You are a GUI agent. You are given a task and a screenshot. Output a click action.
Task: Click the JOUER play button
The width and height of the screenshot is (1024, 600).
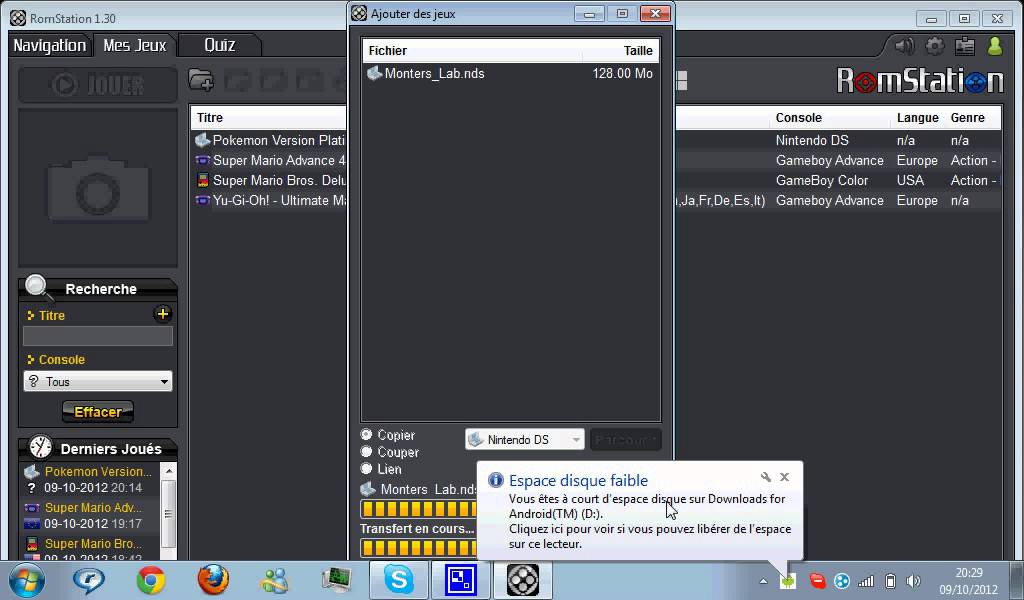pyautogui.click(x=98, y=85)
